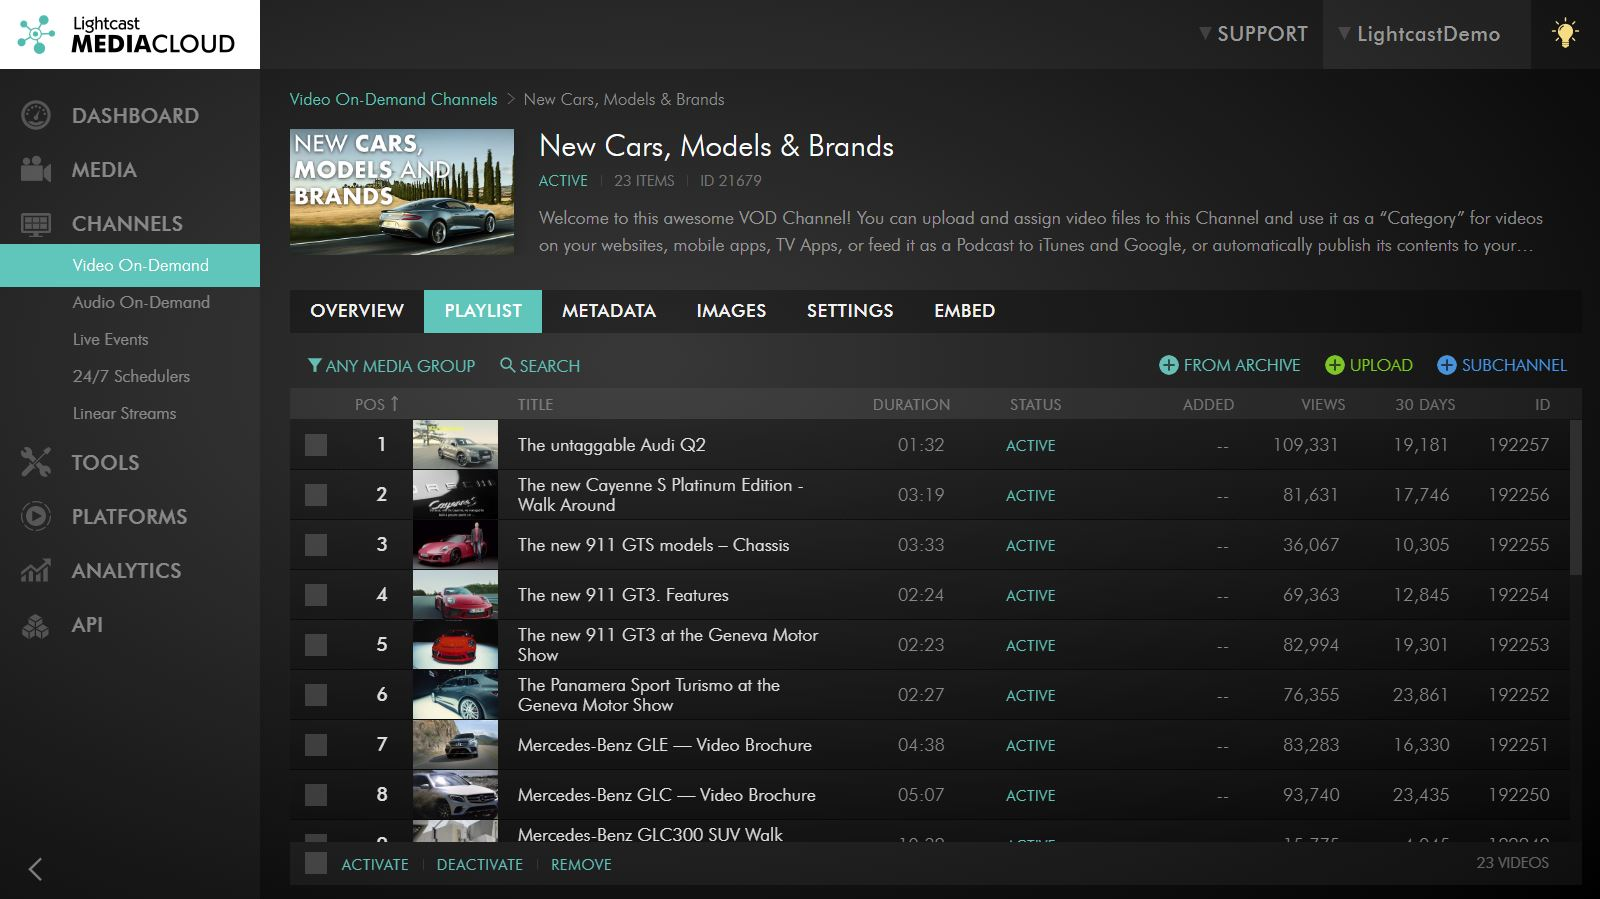Screen dimensions: 1600x899
Task: Go to the Images tab
Action: pos(731,311)
